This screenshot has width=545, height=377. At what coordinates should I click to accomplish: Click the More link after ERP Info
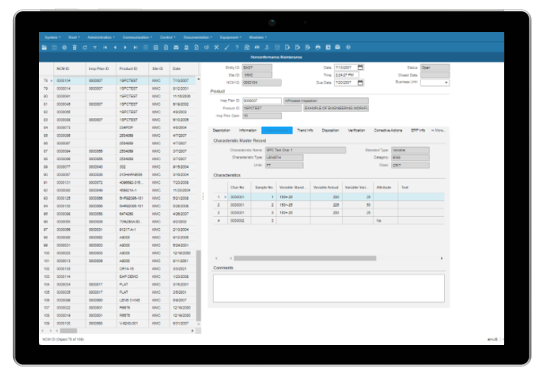tap(438, 130)
